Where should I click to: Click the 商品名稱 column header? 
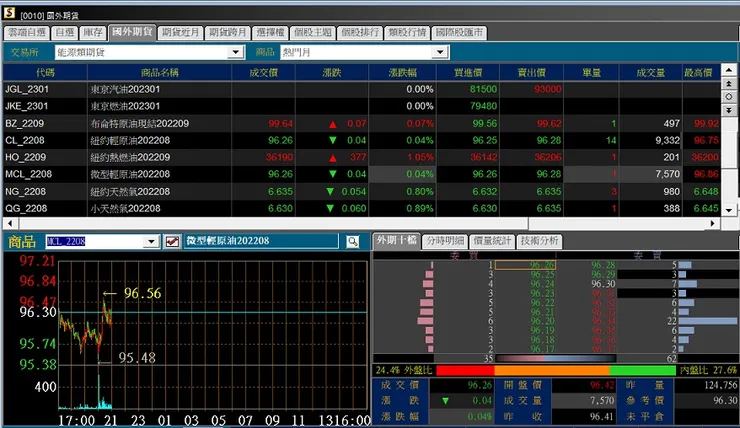coord(160,72)
